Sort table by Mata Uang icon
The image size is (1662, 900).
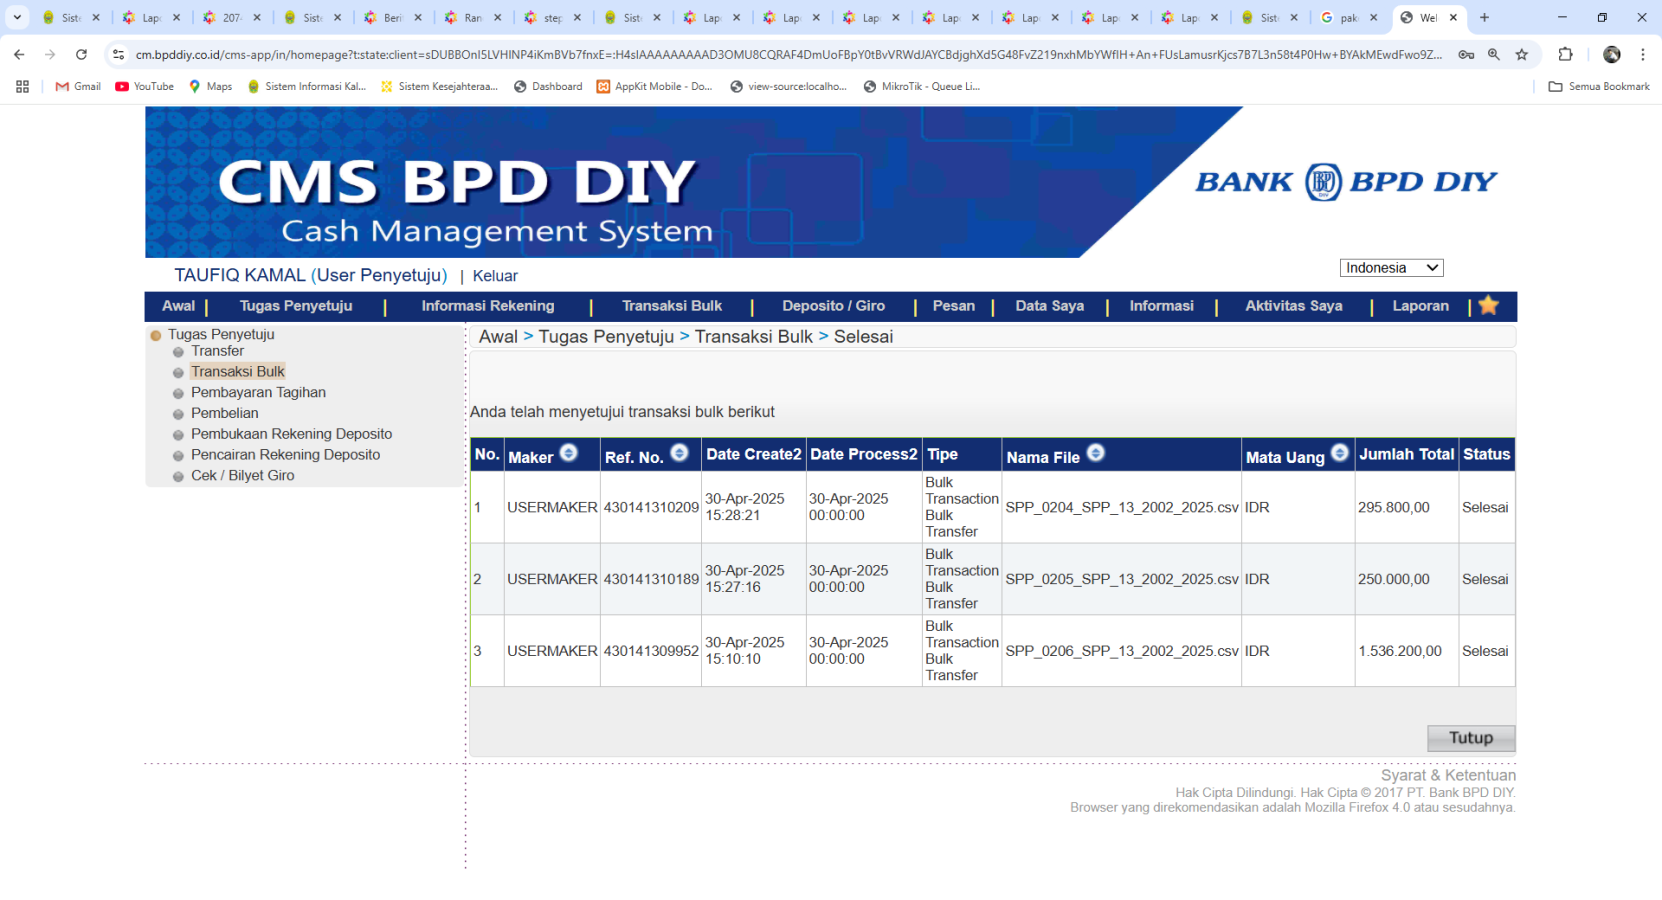click(1340, 453)
